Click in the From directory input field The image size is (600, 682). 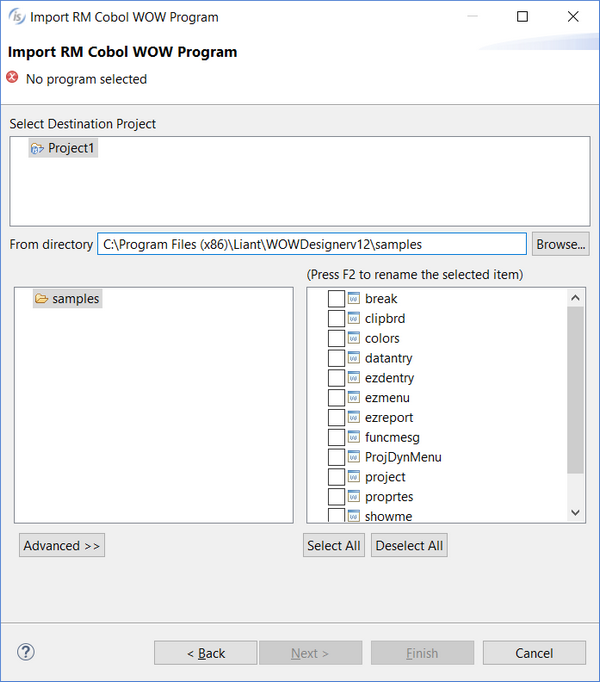coord(312,244)
